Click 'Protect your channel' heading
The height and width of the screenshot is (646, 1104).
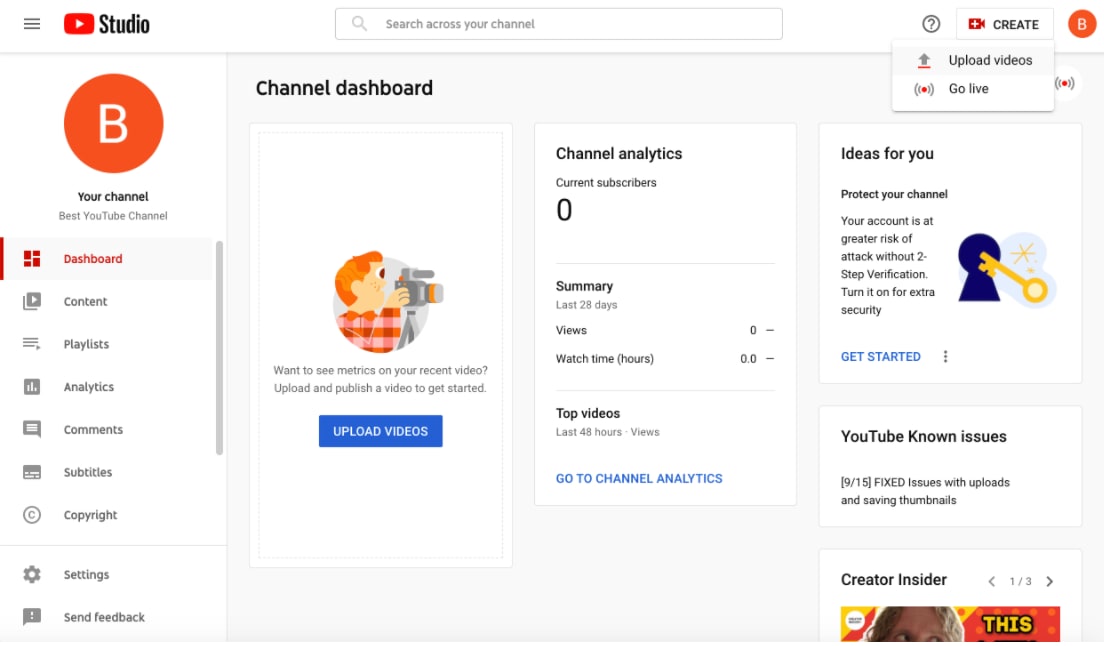(893, 194)
